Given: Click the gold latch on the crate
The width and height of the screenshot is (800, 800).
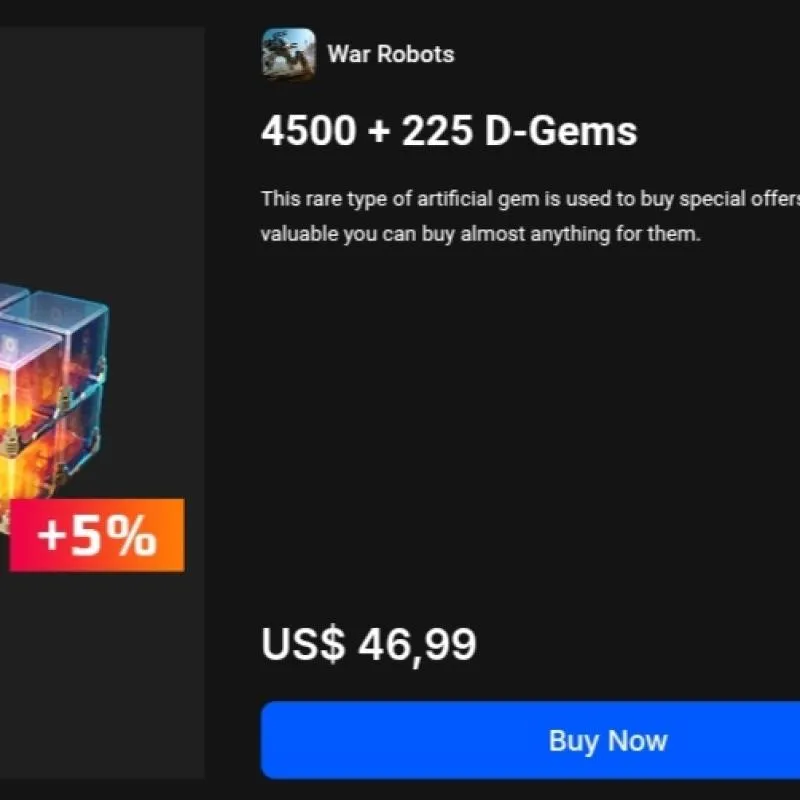Looking at the screenshot, I should click(65, 399).
